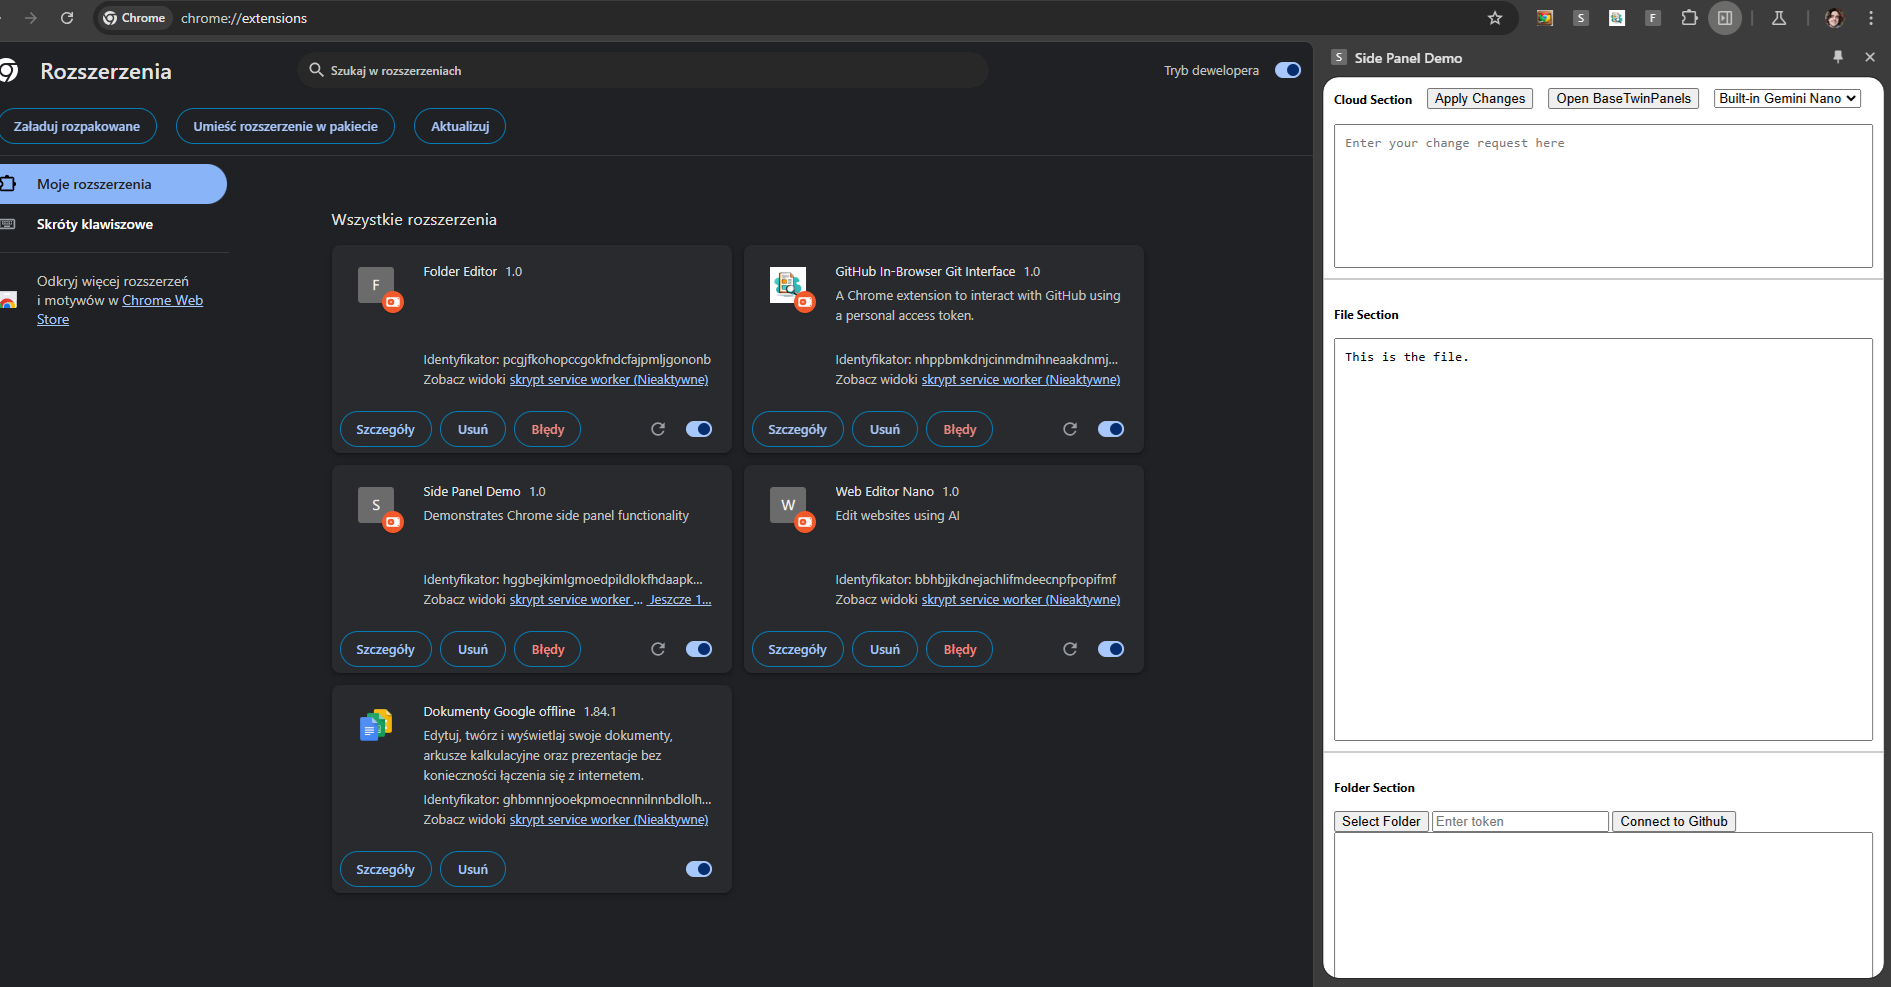
Task: Click Usuń on the Web Editor Nano card
Action: click(885, 649)
